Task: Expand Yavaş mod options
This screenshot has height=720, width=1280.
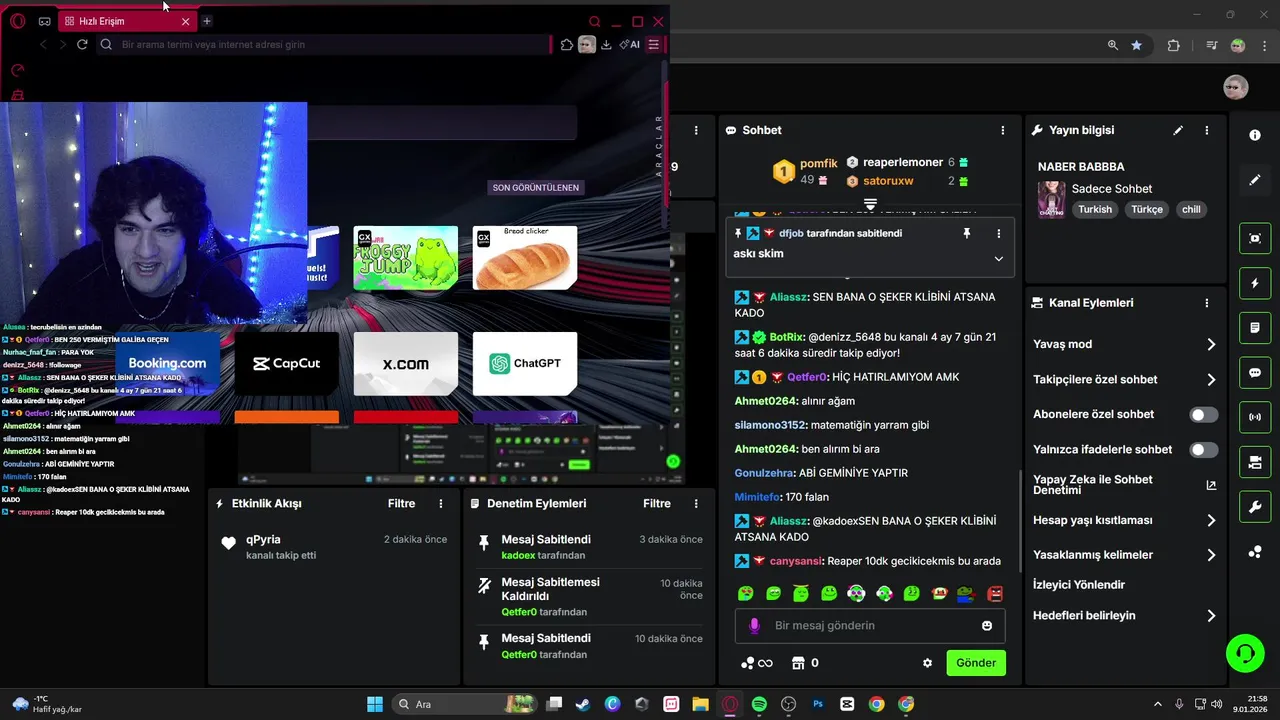Action: (x=1211, y=344)
